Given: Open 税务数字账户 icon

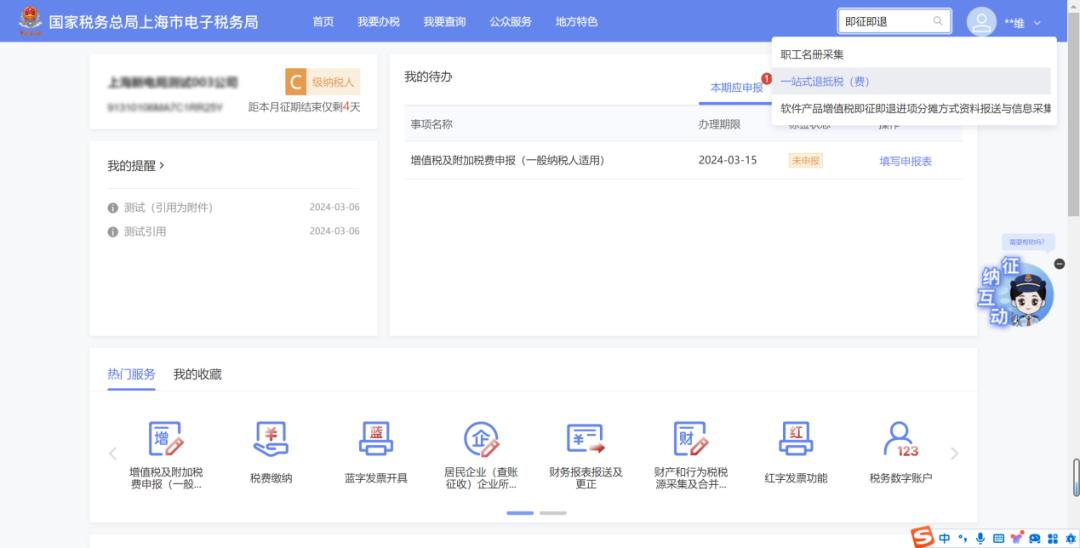Looking at the screenshot, I should tap(901, 439).
